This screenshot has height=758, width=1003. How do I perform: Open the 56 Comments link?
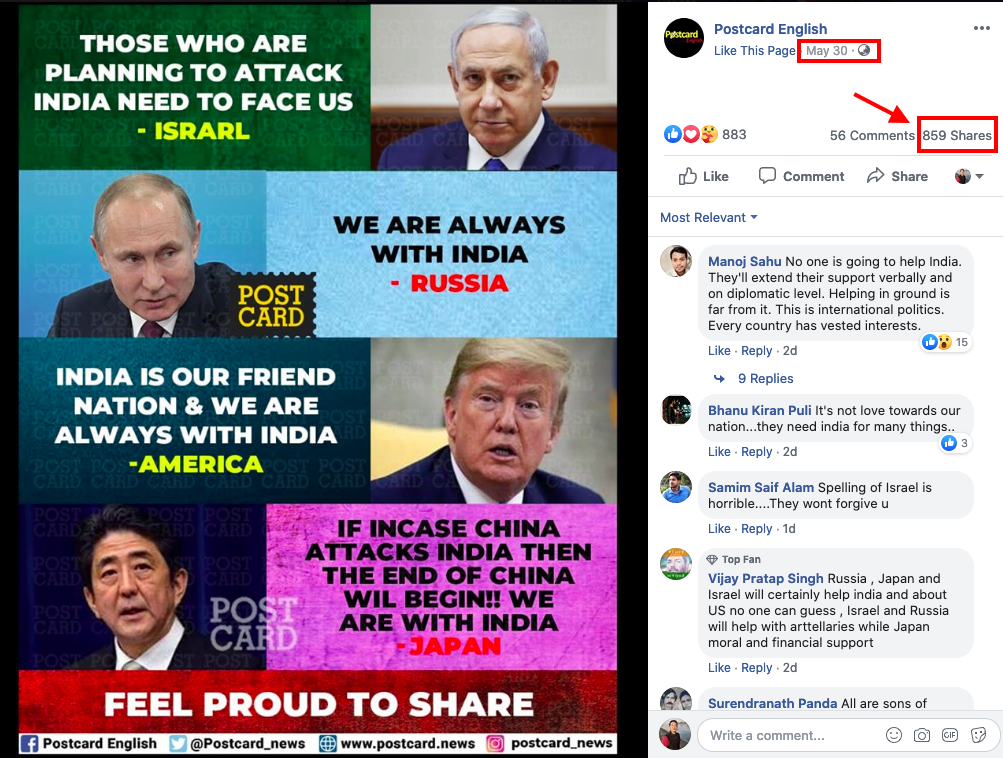point(872,135)
